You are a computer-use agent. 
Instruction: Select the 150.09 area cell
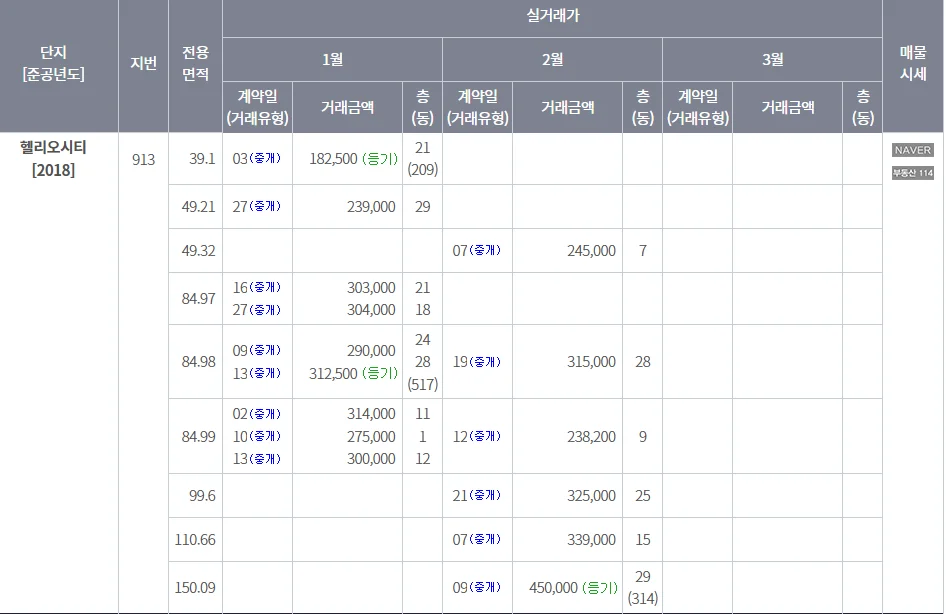click(195, 587)
